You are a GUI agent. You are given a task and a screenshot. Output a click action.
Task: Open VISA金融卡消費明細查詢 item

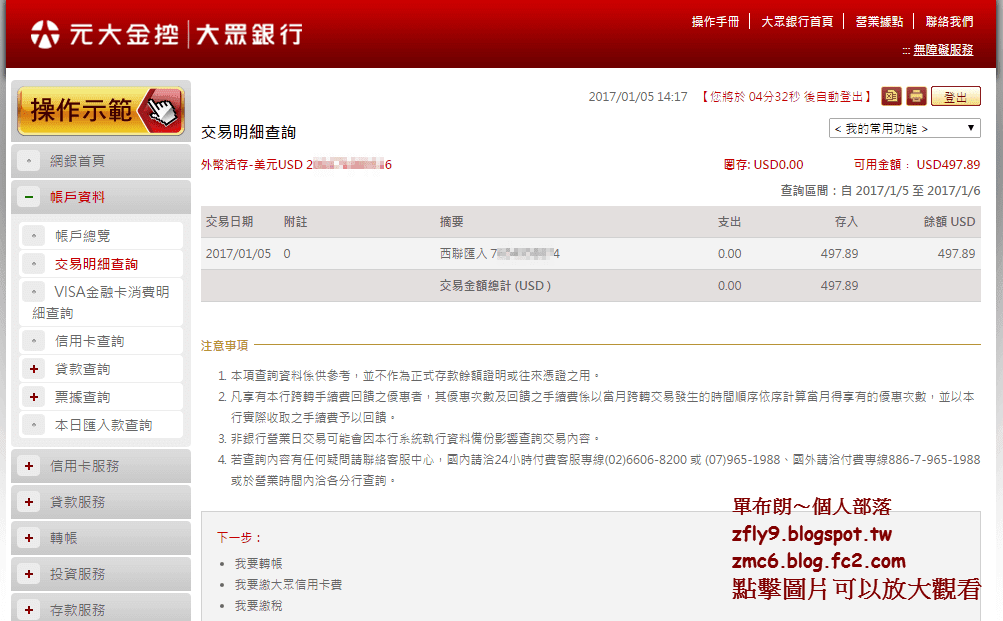[101, 303]
